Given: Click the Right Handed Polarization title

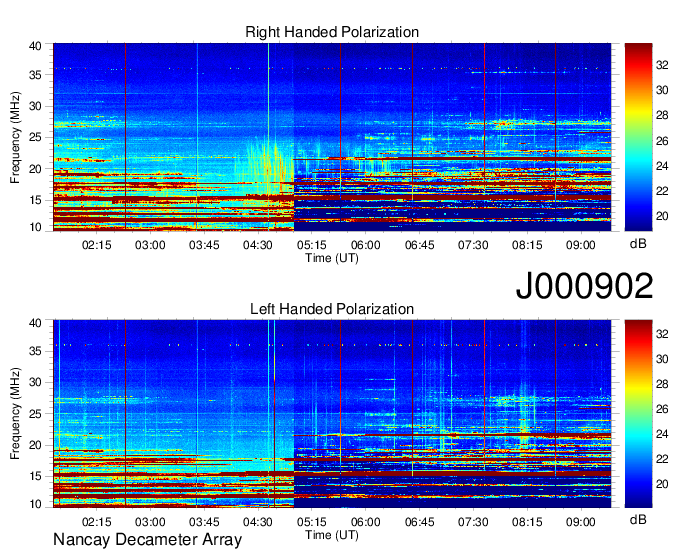Looking at the screenshot, I should 332,32.
